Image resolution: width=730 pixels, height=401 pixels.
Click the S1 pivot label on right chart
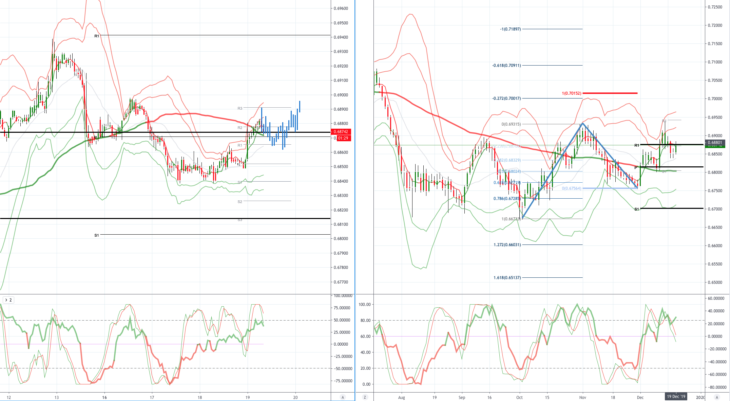coord(636,209)
